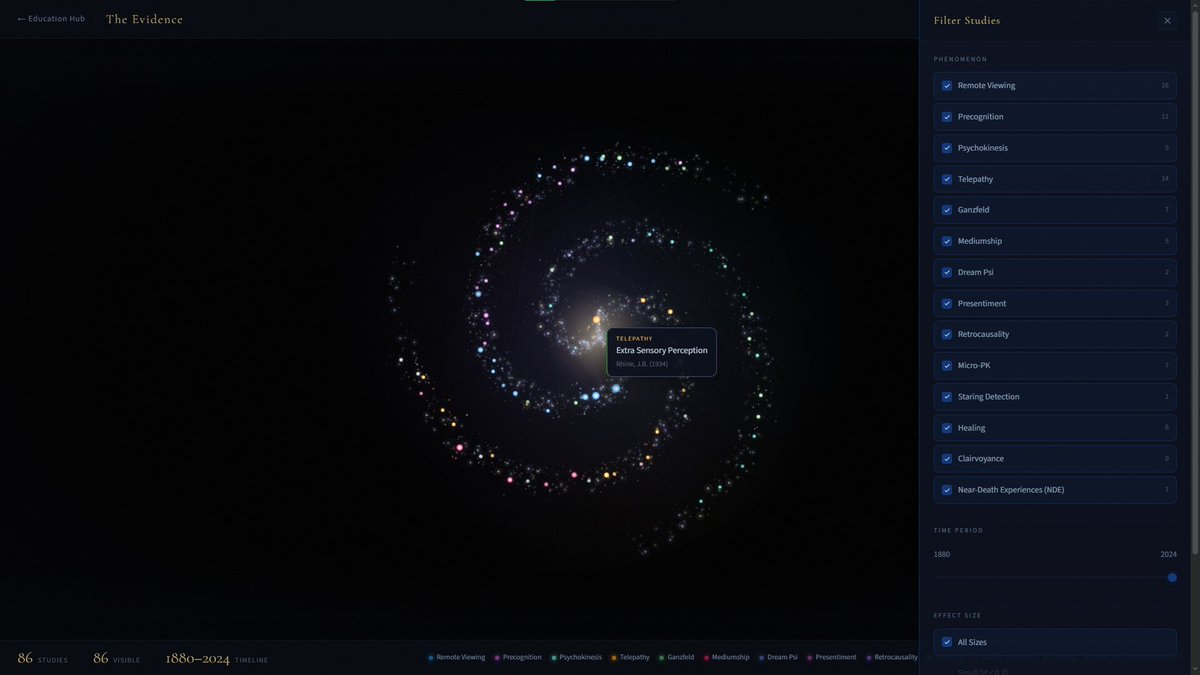Click the Psychokinesis legend dot
Image resolution: width=1200 pixels, height=675 pixels.
tap(554, 658)
